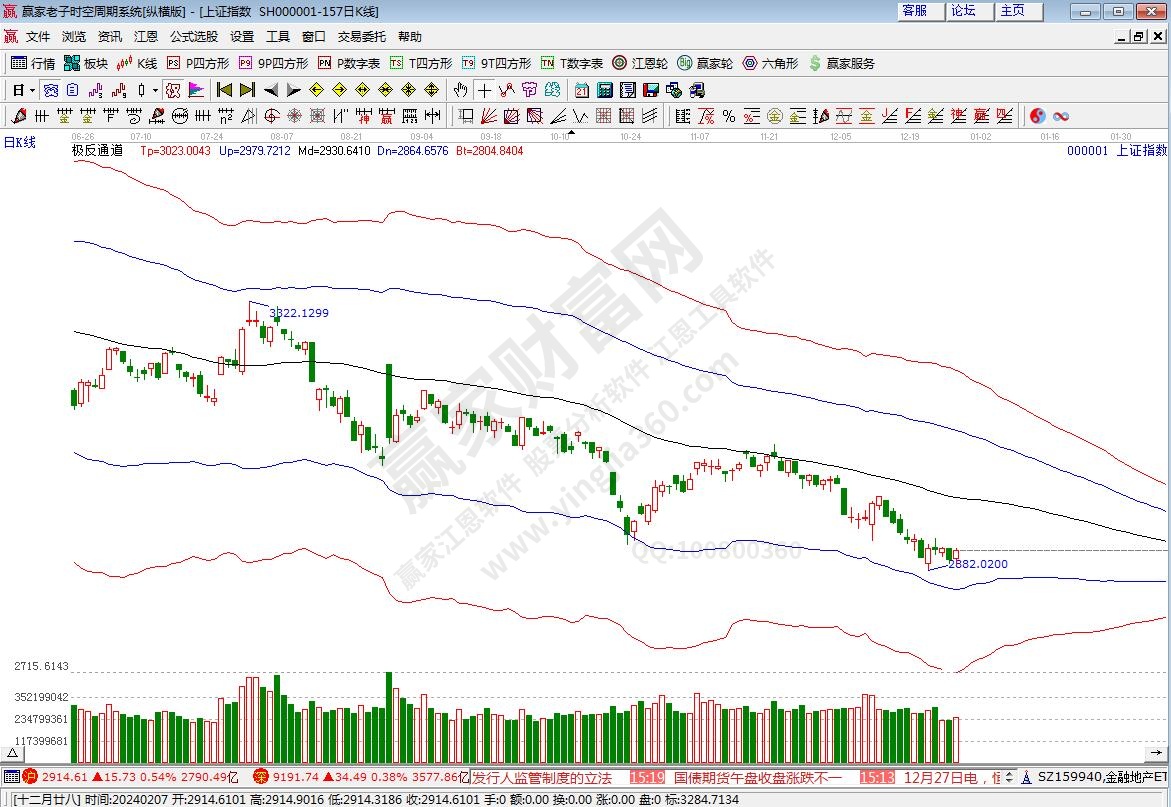
Task: Open the 公式选股 menu
Action: click(193, 36)
